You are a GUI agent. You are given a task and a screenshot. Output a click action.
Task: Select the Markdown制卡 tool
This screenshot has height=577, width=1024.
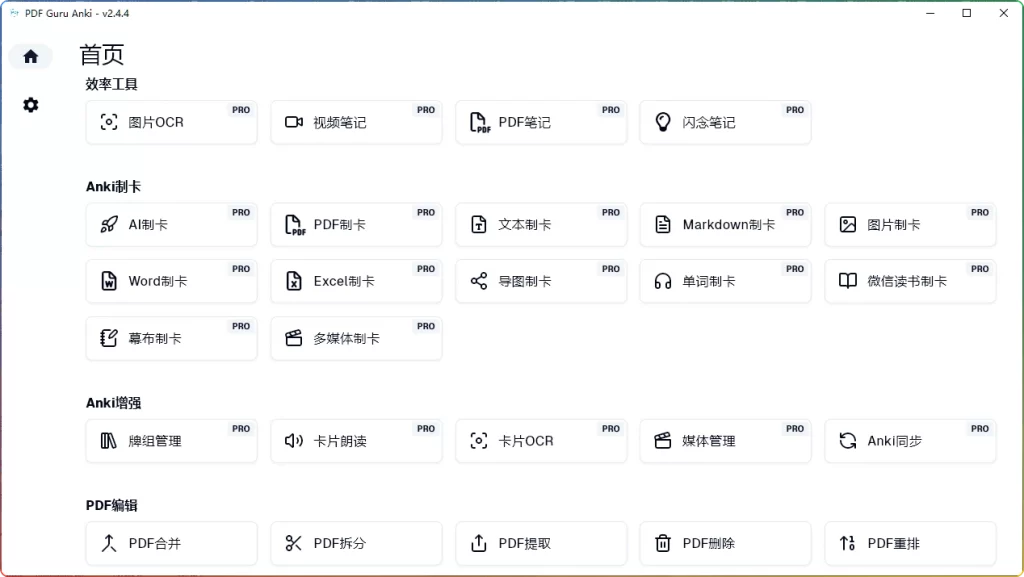(725, 224)
